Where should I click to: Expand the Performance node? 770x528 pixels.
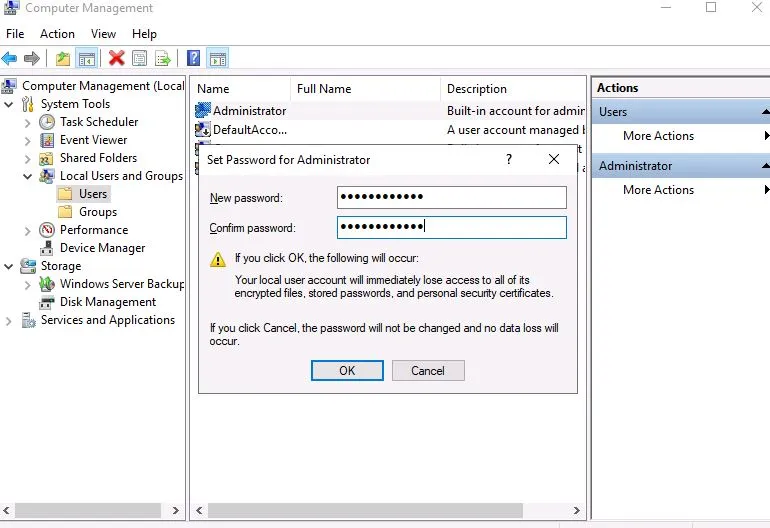[28, 231]
